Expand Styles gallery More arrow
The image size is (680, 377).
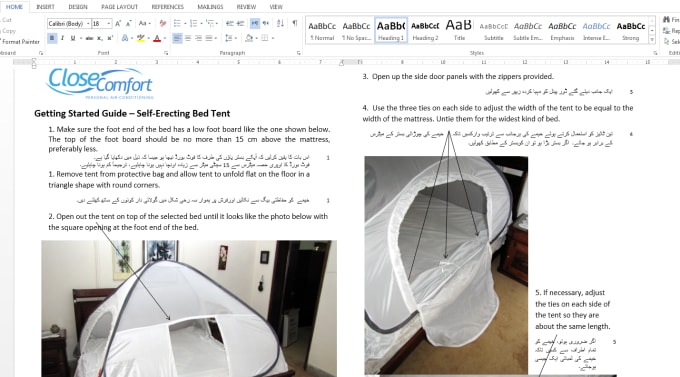652,39
